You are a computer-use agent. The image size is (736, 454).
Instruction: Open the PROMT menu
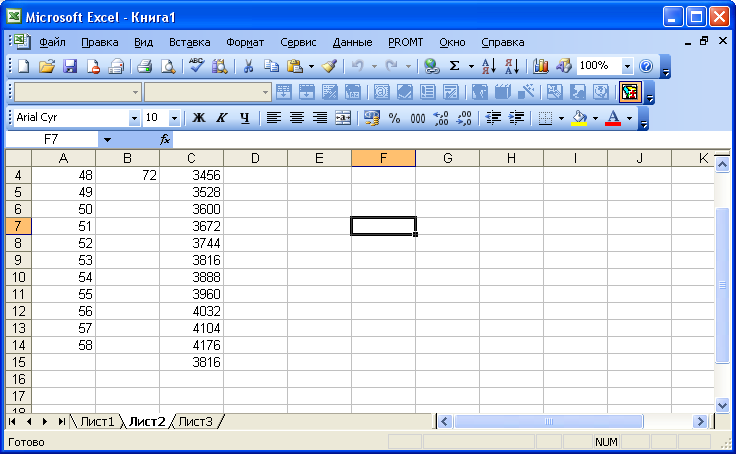click(406, 42)
